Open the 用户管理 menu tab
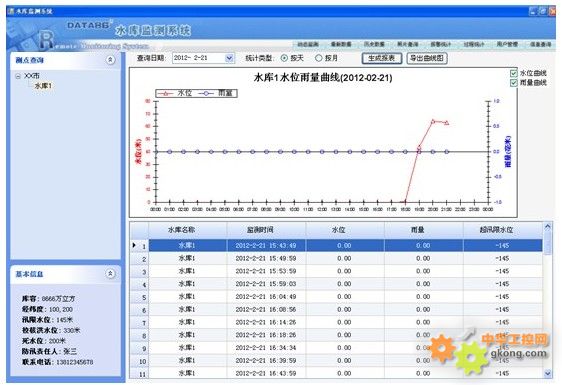 click(x=507, y=44)
